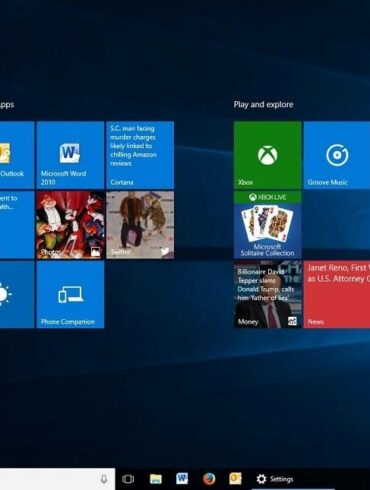
Task: Open the Xbox tile
Action: tap(268, 155)
